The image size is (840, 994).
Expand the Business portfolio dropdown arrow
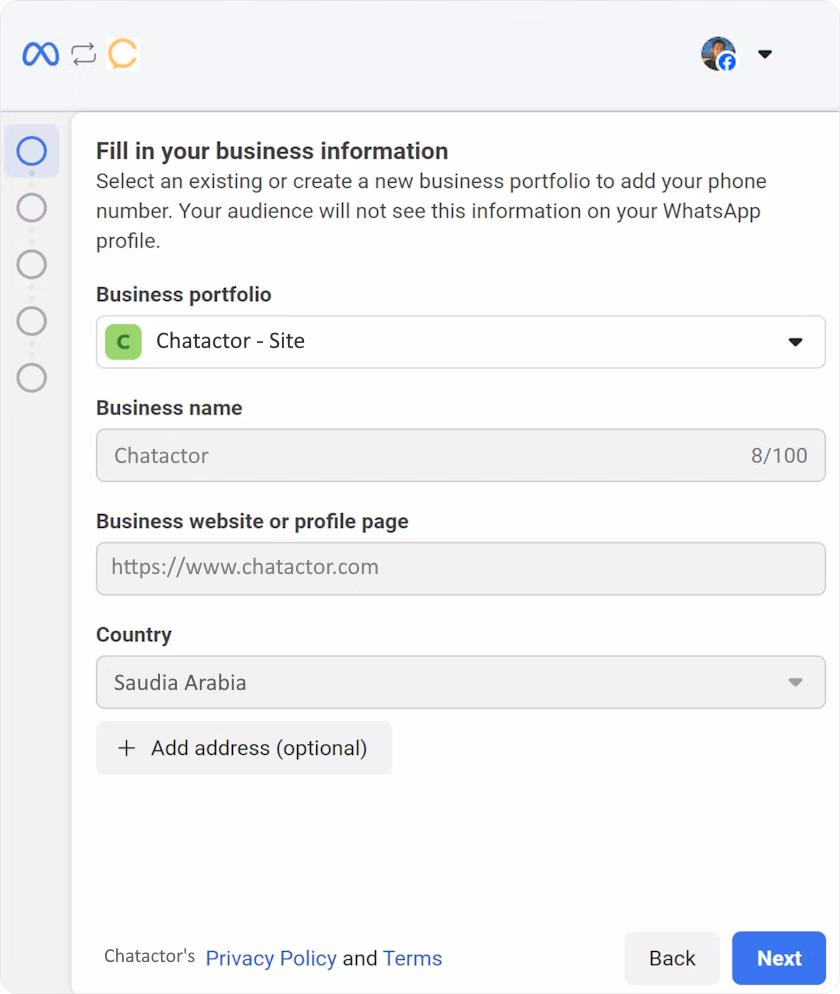795,342
